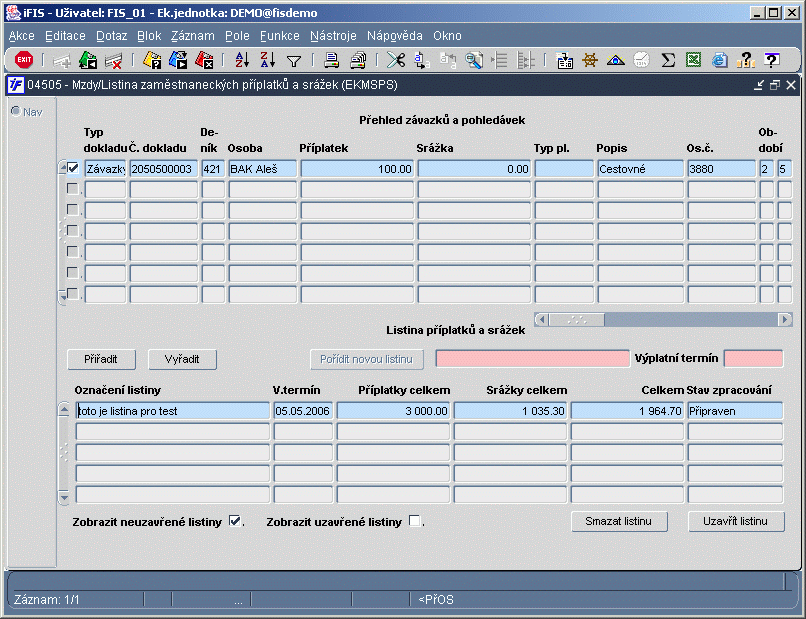
Task: Click the single printer icon
Action: (332, 61)
